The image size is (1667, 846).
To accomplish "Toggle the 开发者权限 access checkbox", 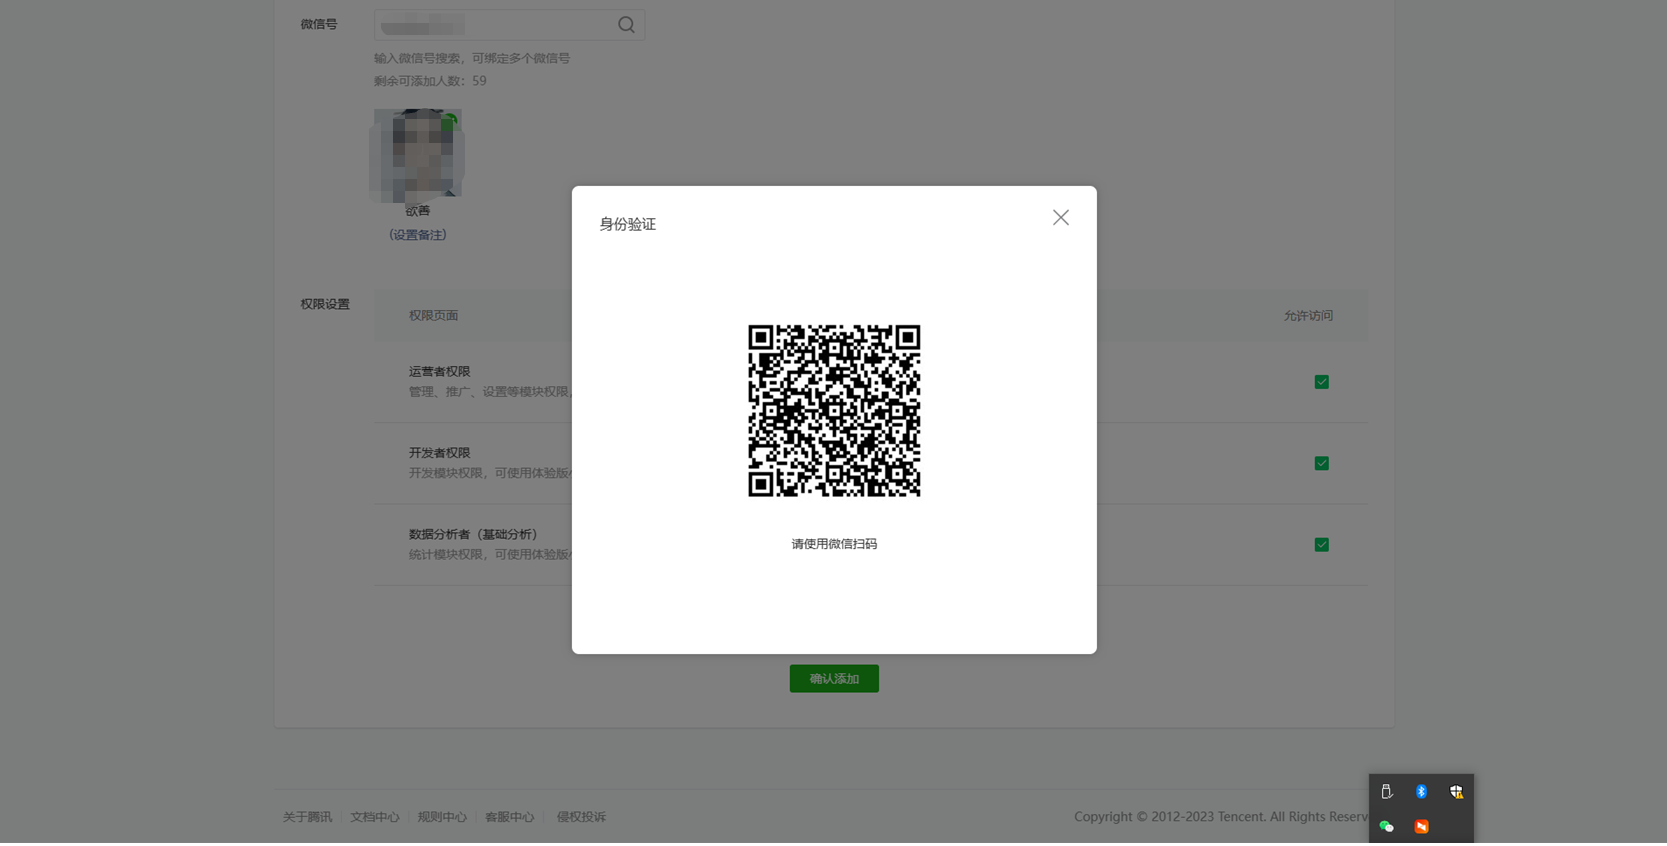I will pos(1321,463).
